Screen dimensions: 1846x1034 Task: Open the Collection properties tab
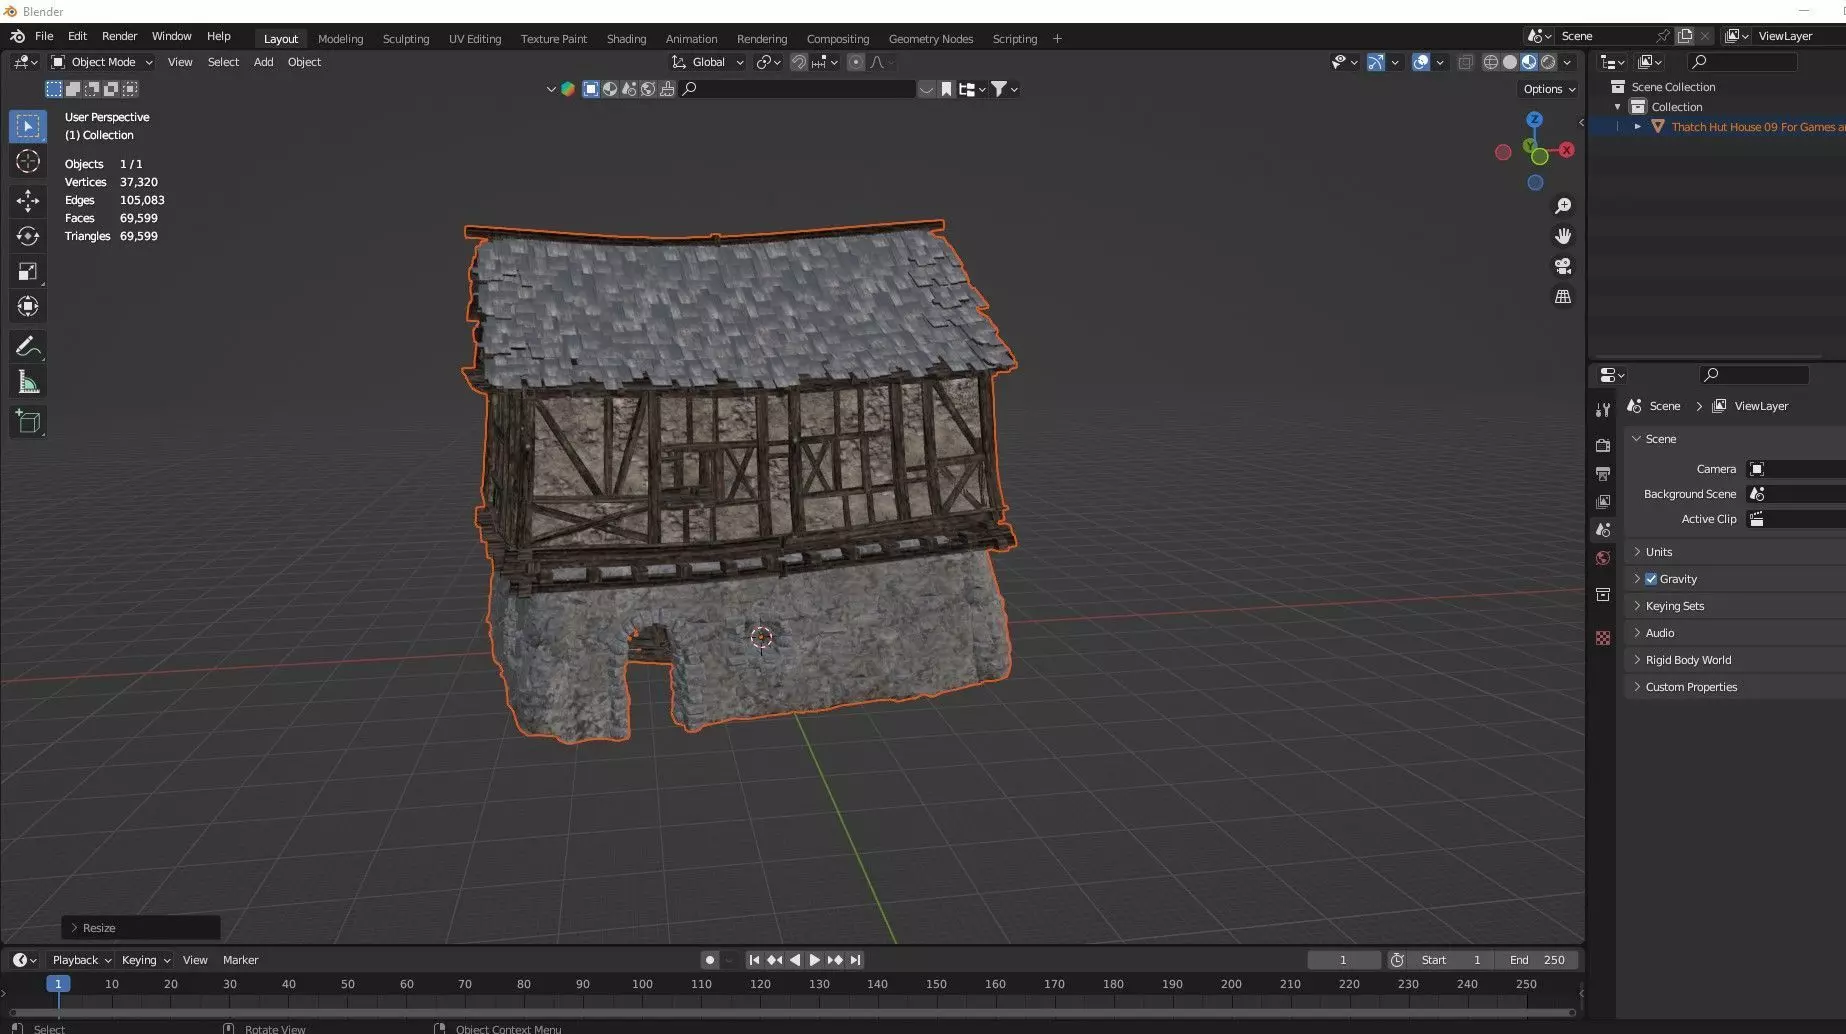tap(1603, 594)
